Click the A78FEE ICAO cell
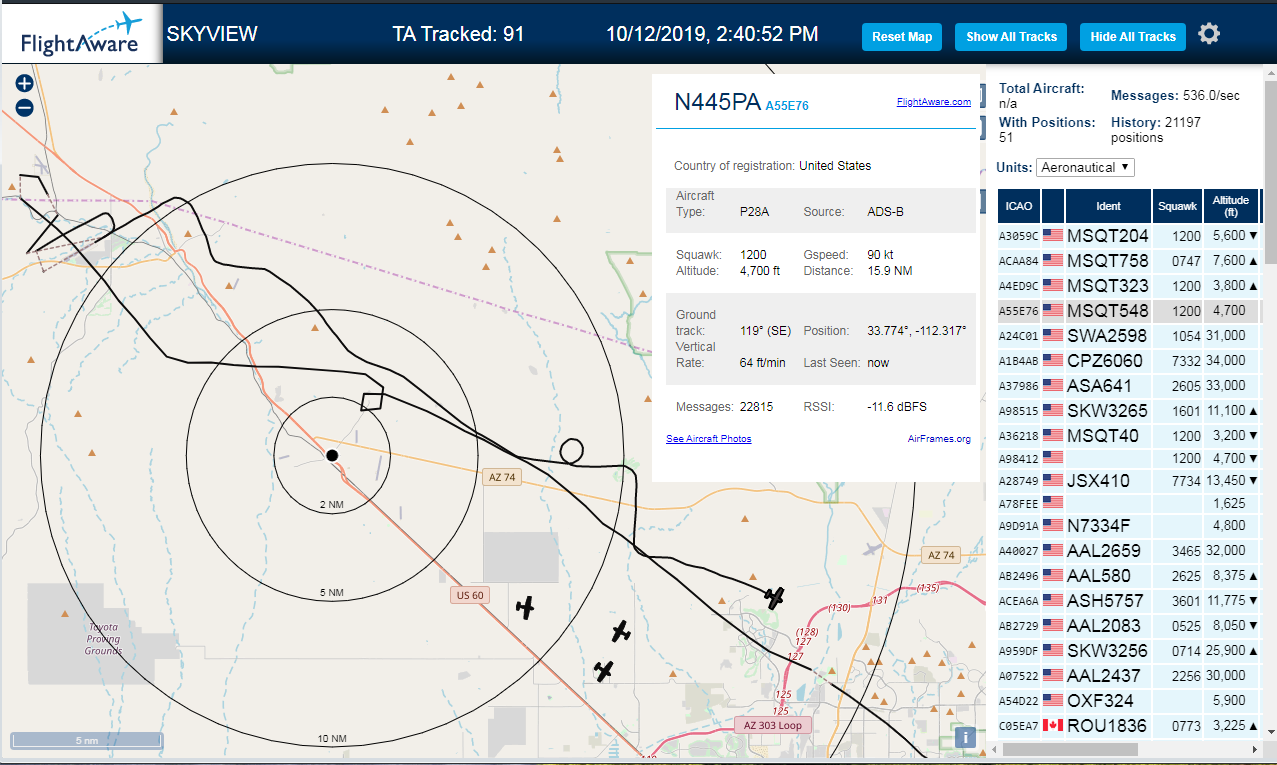The width and height of the screenshot is (1277, 765). (1019, 504)
